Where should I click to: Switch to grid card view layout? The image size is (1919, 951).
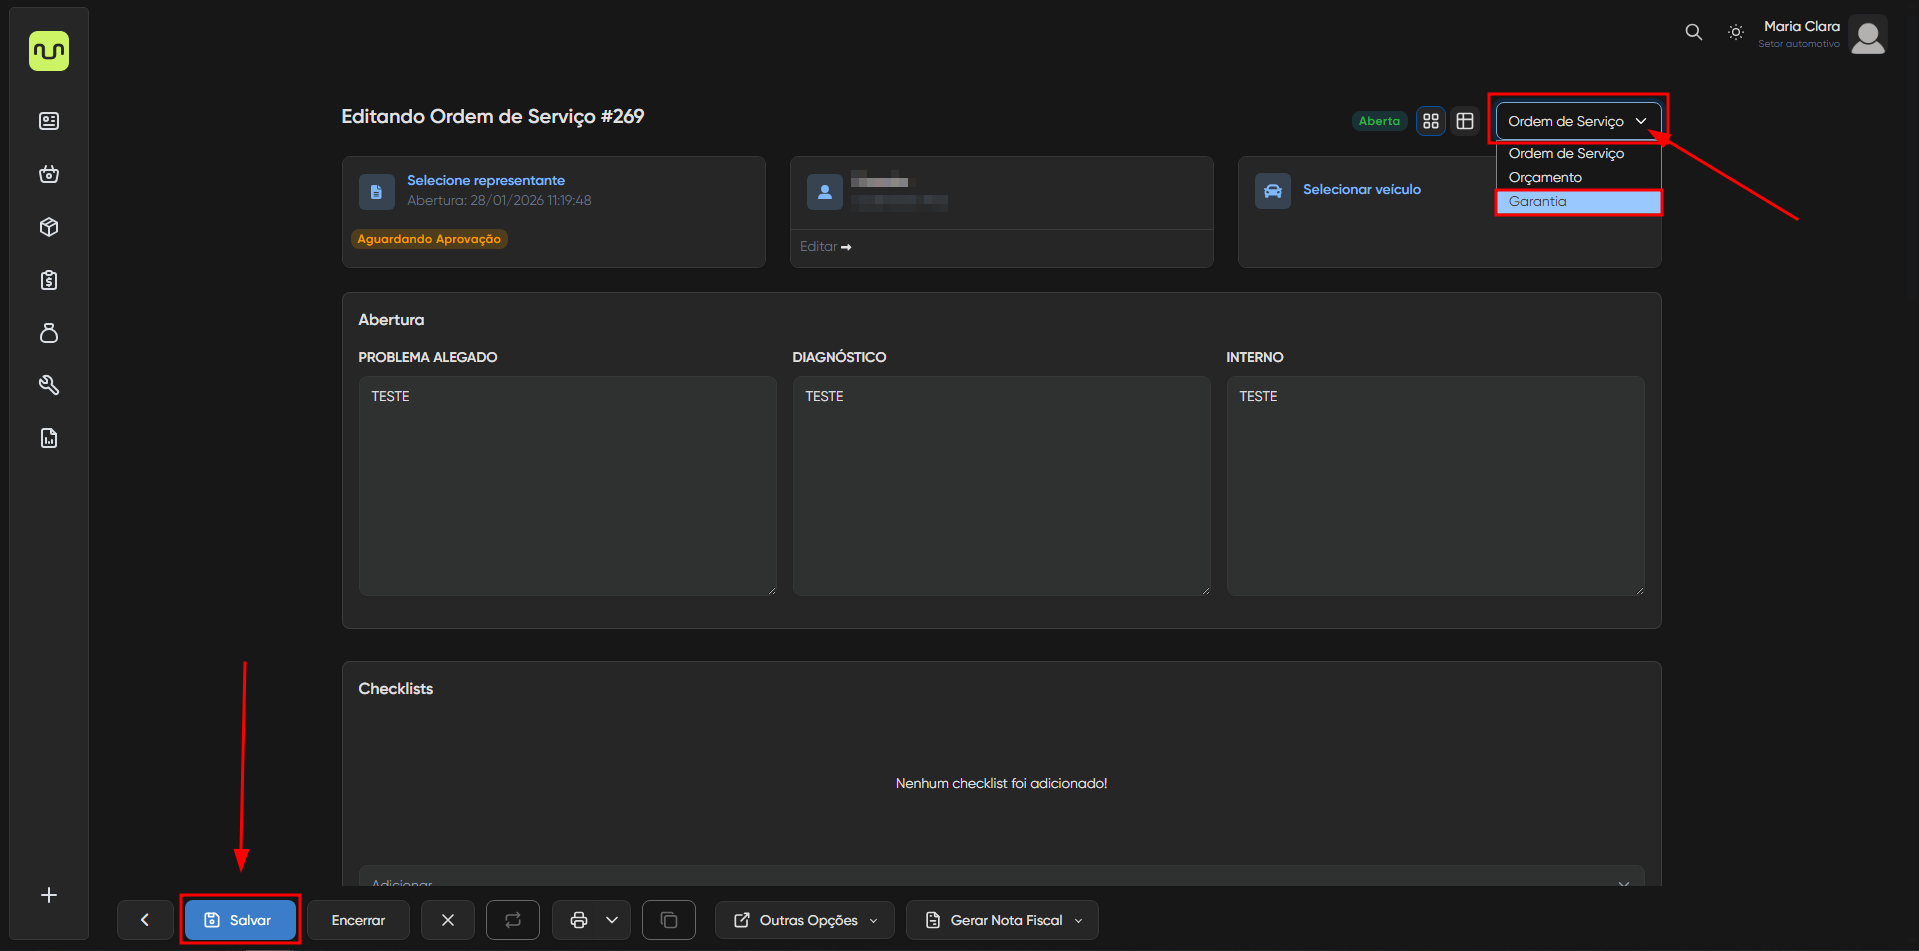point(1431,121)
